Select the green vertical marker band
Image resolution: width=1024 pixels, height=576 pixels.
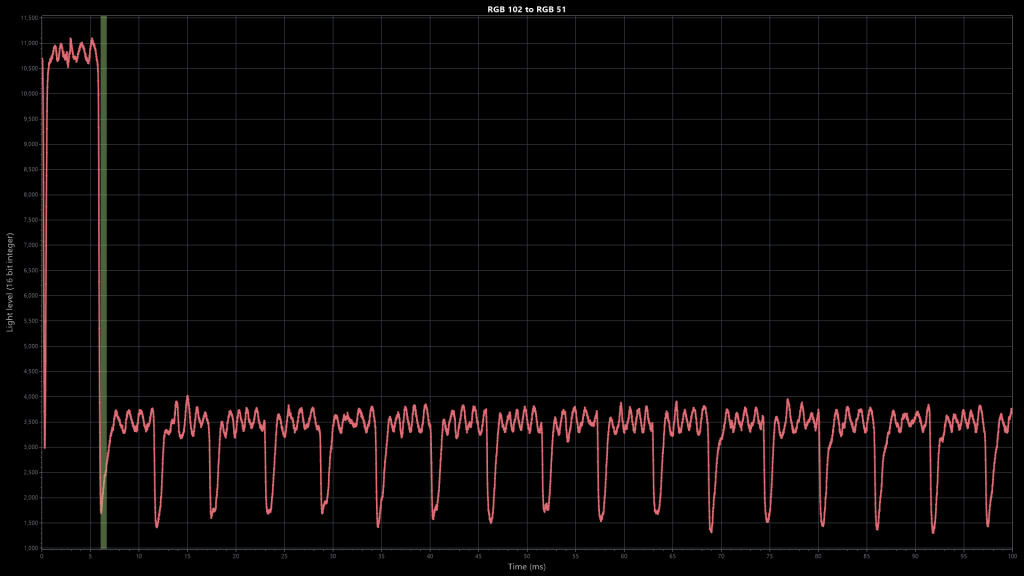[103, 282]
